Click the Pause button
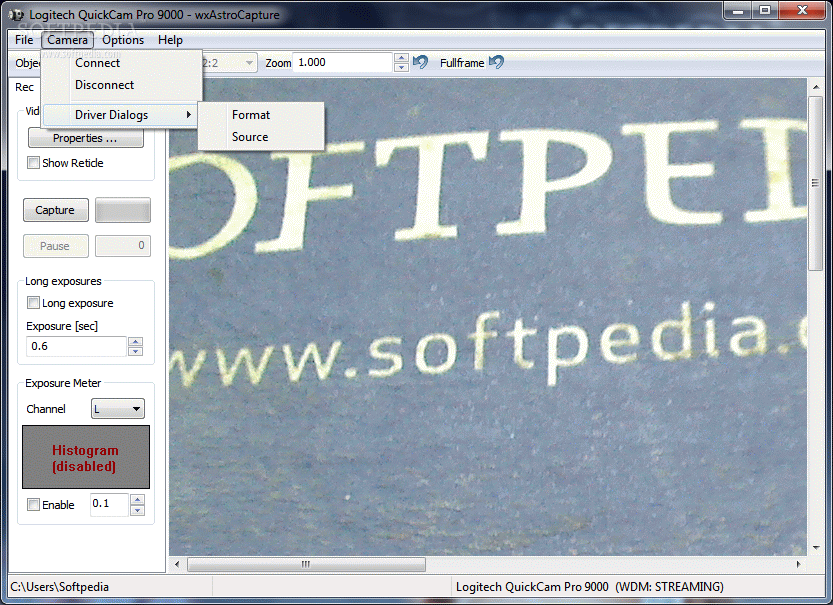This screenshot has height=605, width=833. (x=55, y=246)
